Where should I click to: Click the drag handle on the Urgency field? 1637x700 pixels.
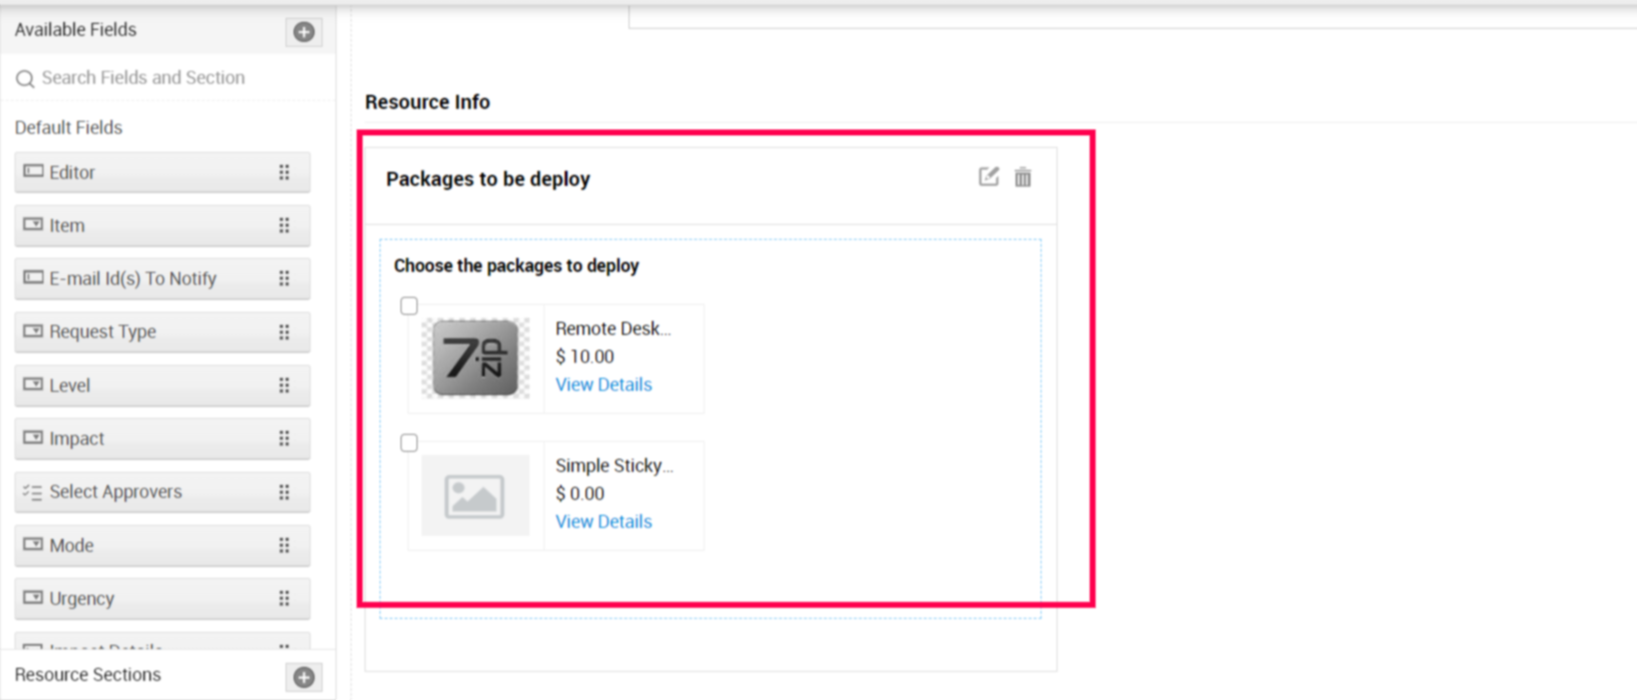coord(284,599)
